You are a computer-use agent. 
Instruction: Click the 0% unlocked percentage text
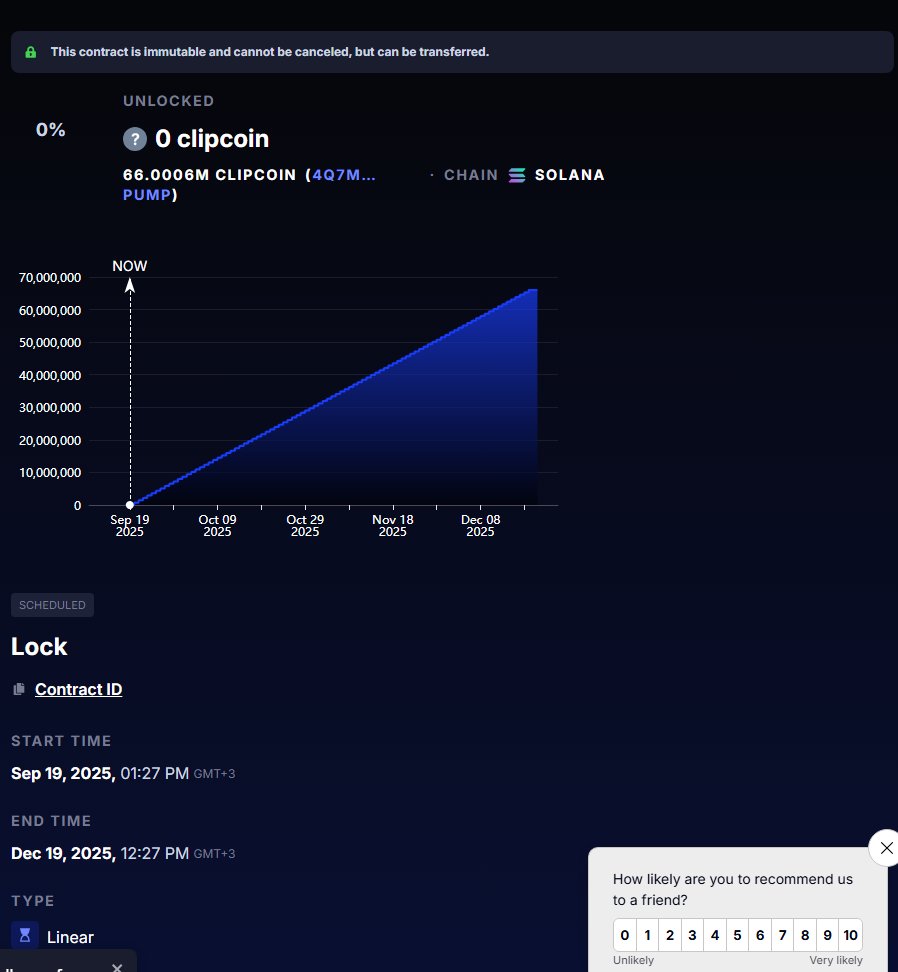[50, 130]
